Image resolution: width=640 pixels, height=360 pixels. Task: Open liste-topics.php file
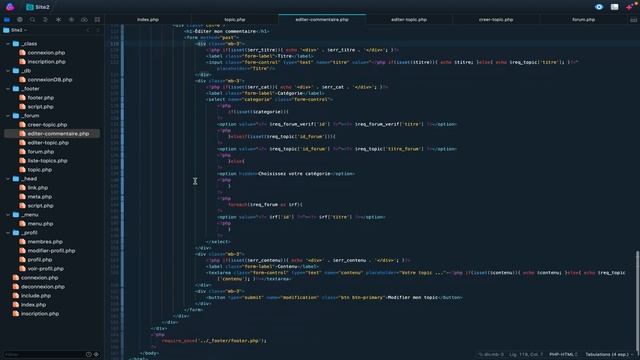click(x=43, y=160)
